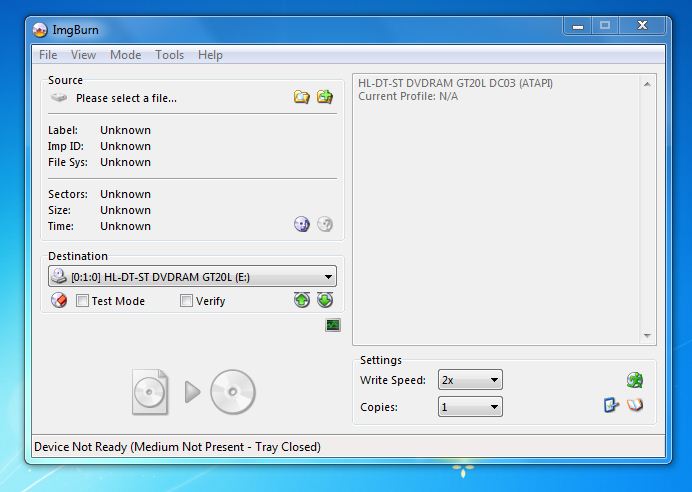The width and height of the screenshot is (692, 492).
Task: Open the Tools menu
Action: (x=169, y=55)
